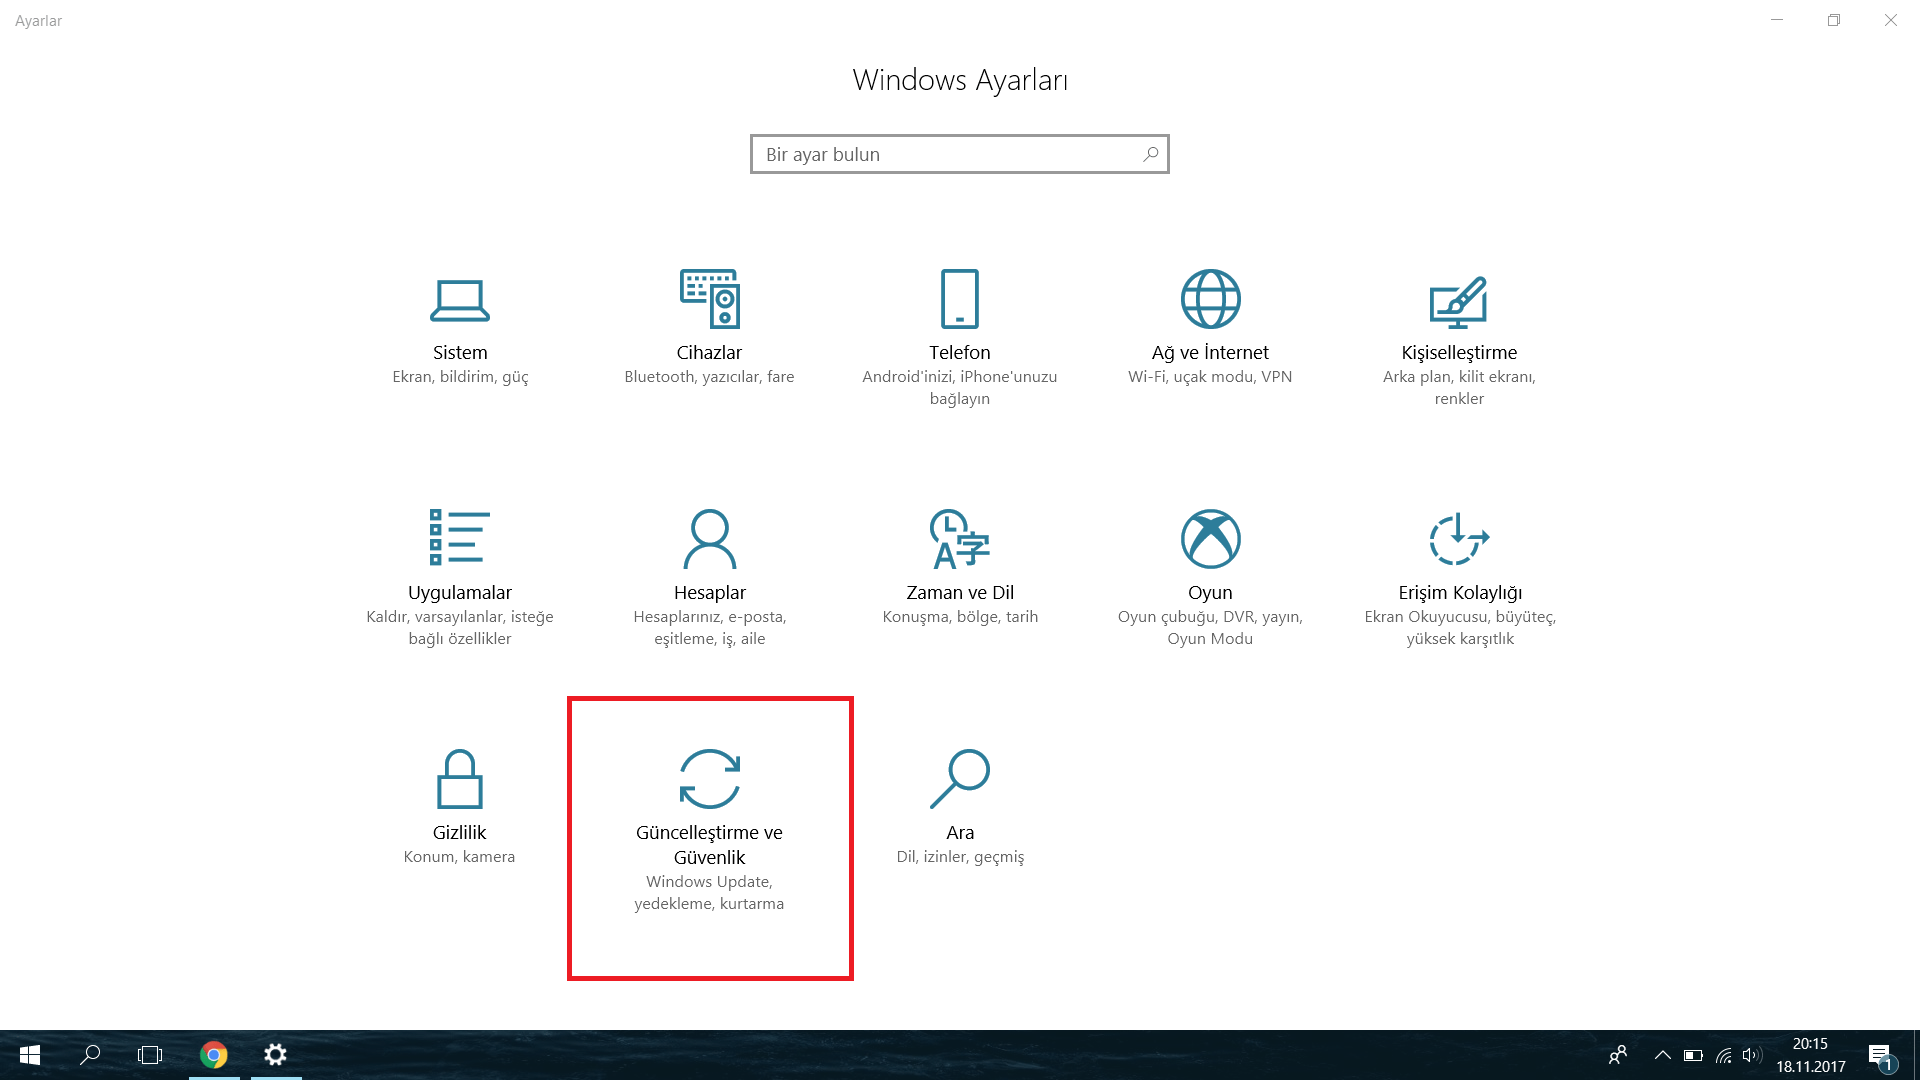Open Hesaplar accounts person icon
This screenshot has height=1080, width=1920.
pyautogui.click(x=709, y=539)
